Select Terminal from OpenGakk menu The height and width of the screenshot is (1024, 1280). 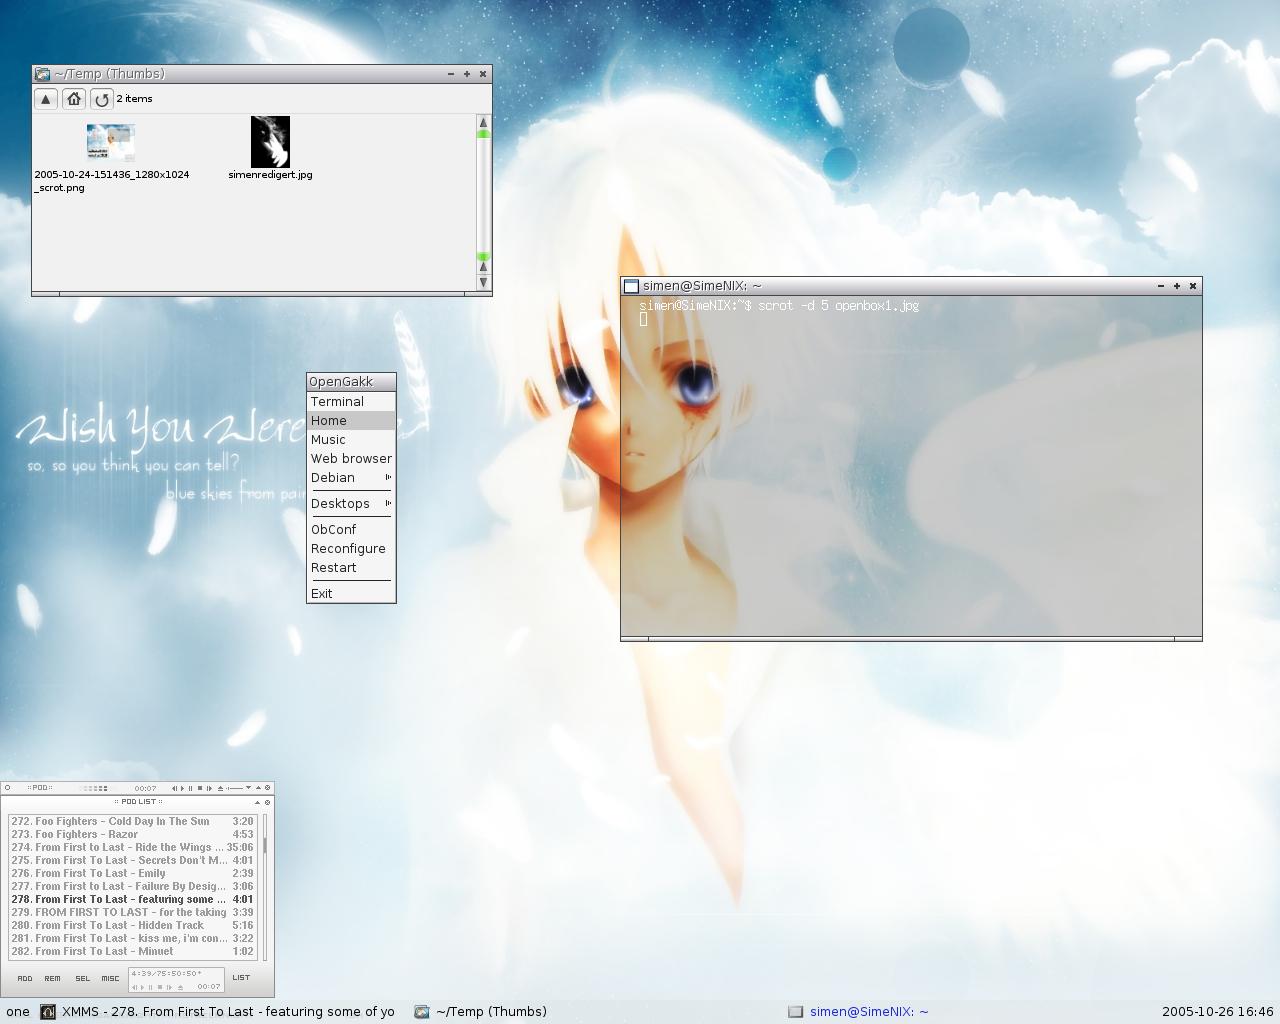click(x=351, y=401)
